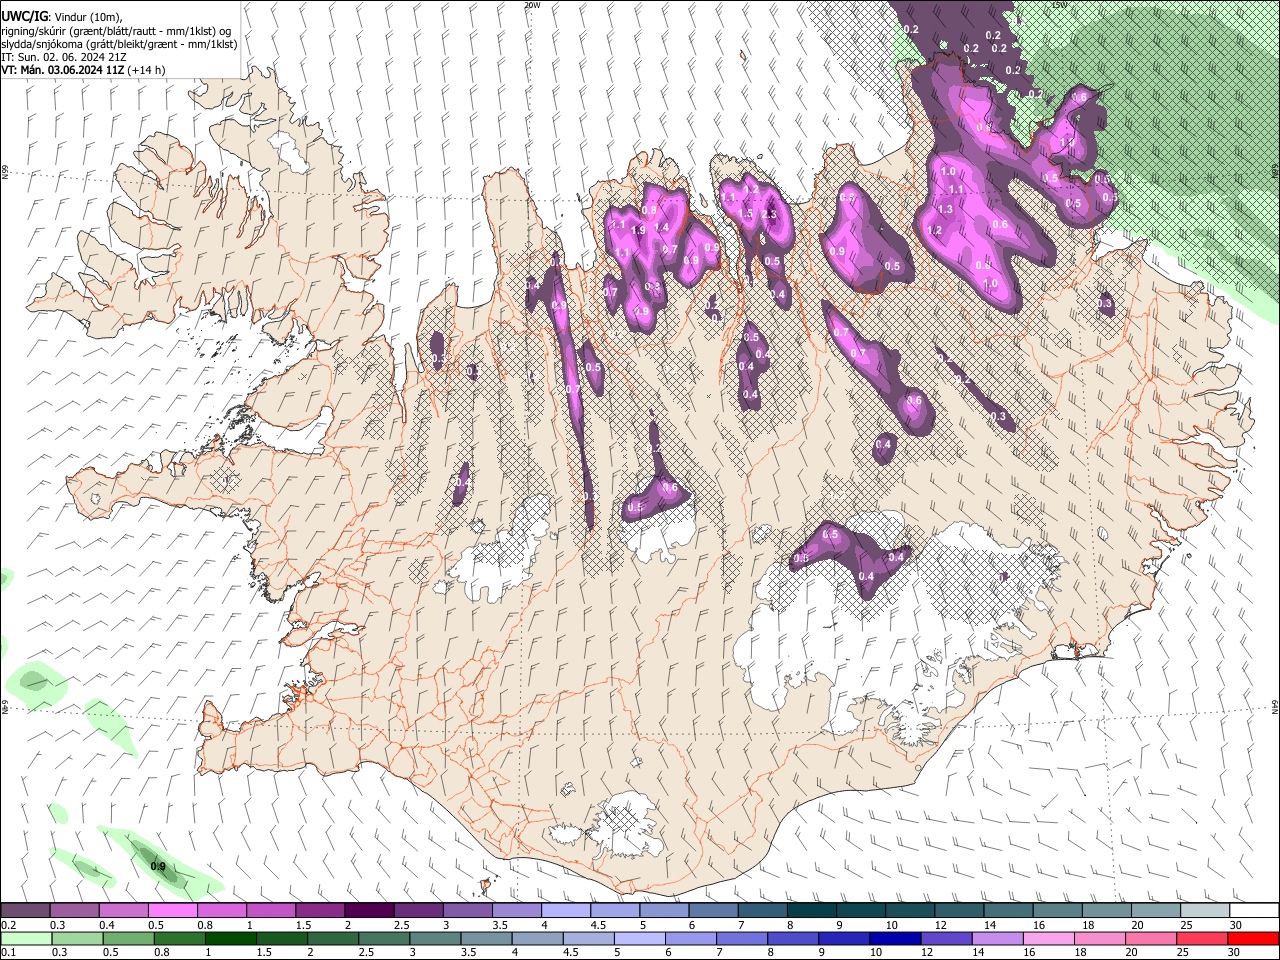Click upper legend swatch between 10 and 12
The width and height of the screenshot is (1280, 960).
pyautogui.click(x=911, y=910)
